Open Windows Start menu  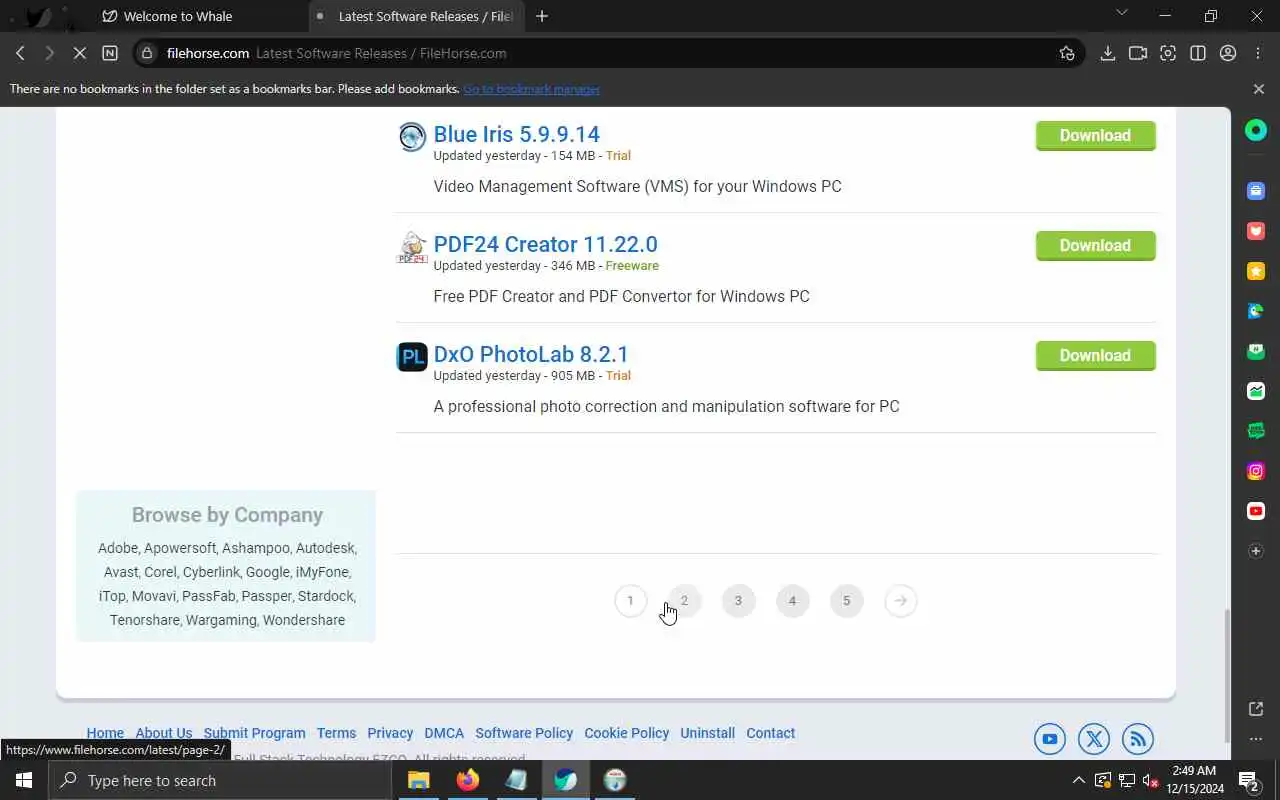24,780
